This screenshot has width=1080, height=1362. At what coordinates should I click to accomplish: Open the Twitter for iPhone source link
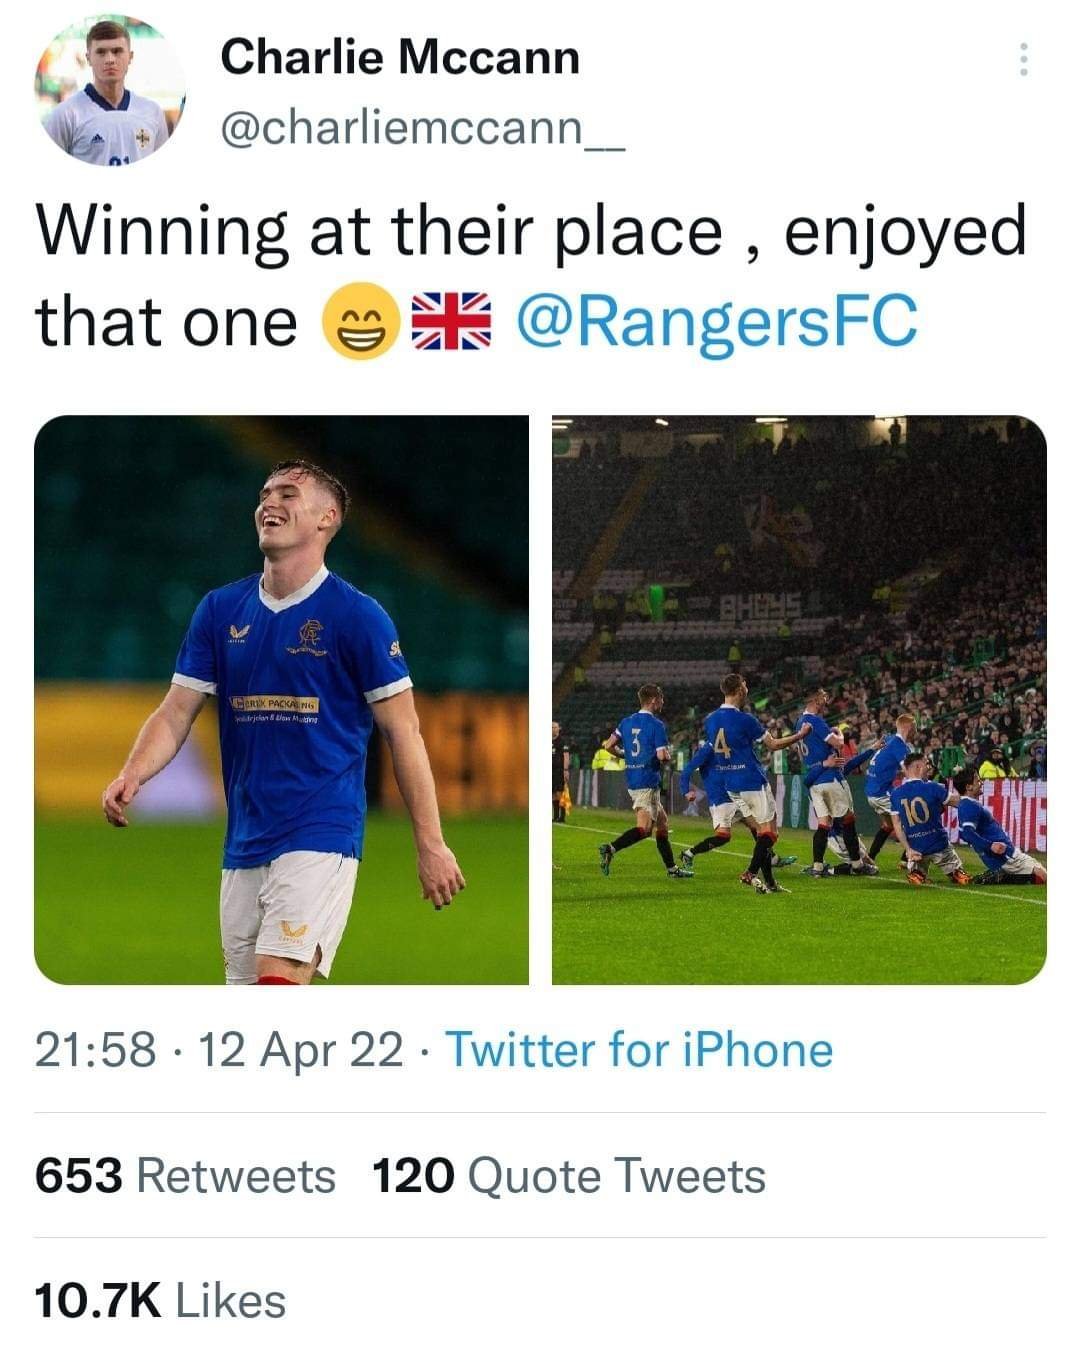638,1050
